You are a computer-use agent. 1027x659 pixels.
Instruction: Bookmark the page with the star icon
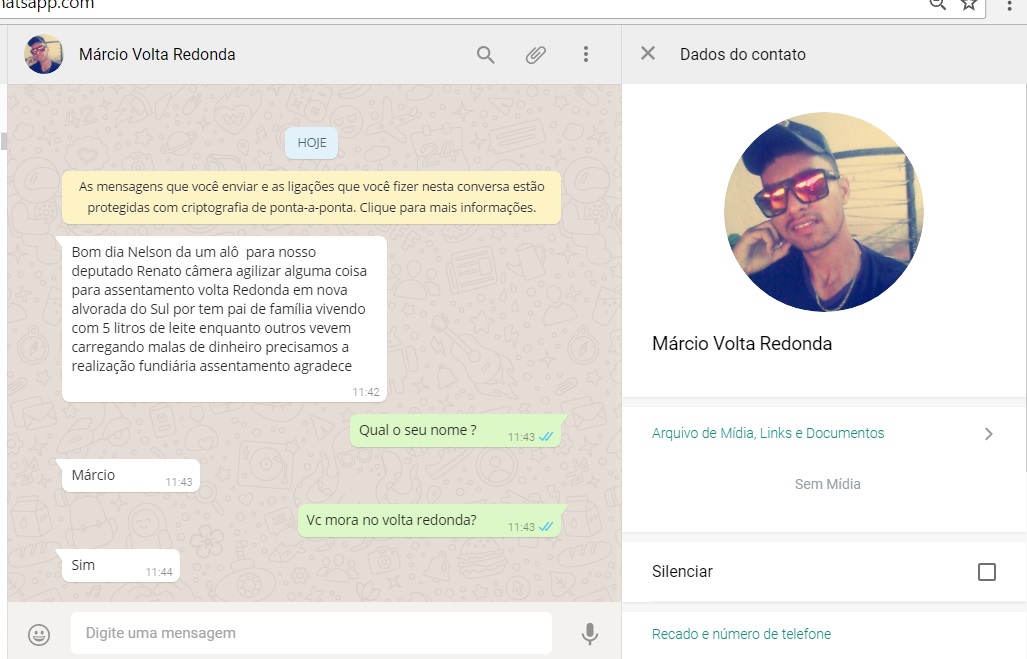[969, 4]
